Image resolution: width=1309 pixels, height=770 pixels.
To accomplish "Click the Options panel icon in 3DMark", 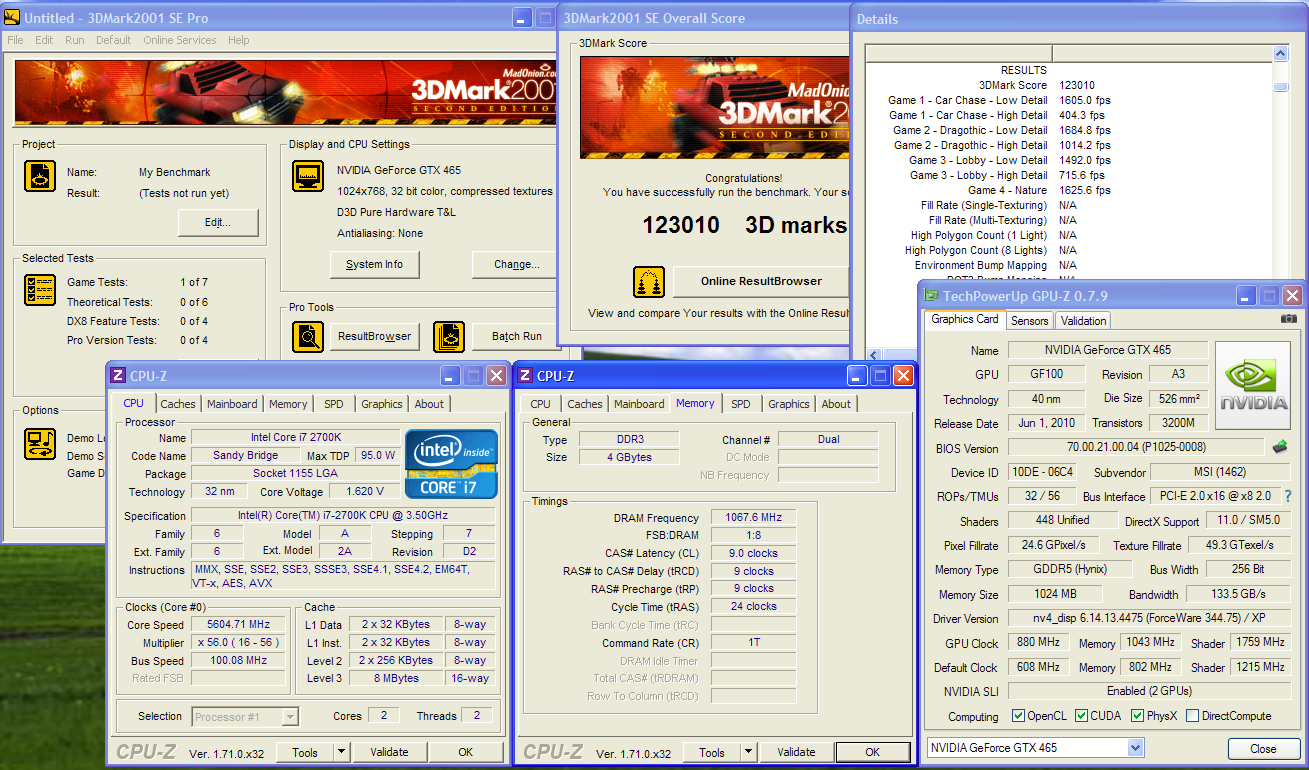I will pos(39,442).
